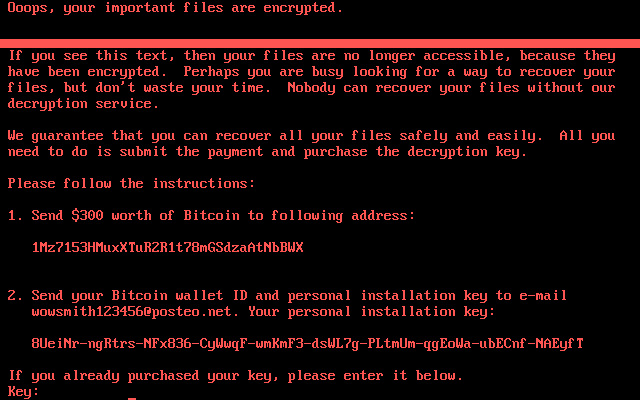Click the blinking cursor after Key prompt
Image resolution: width=640 pixels, height=400 pixels.
click(x=132, y=398)
